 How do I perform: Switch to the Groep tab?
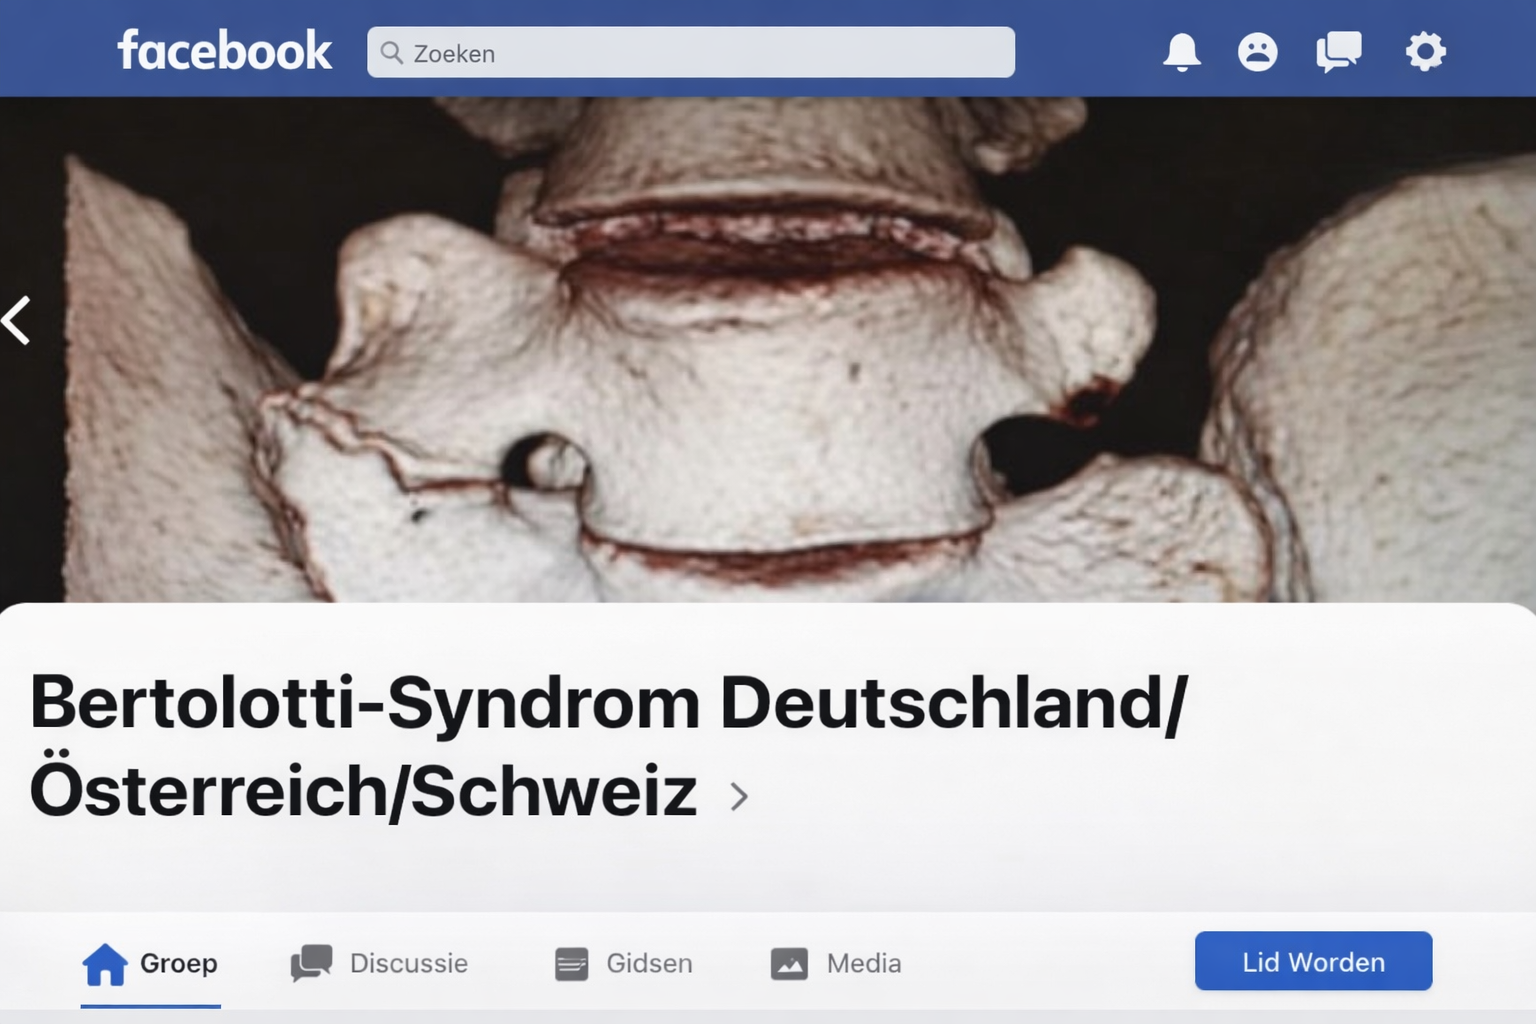tap(150, 964)
